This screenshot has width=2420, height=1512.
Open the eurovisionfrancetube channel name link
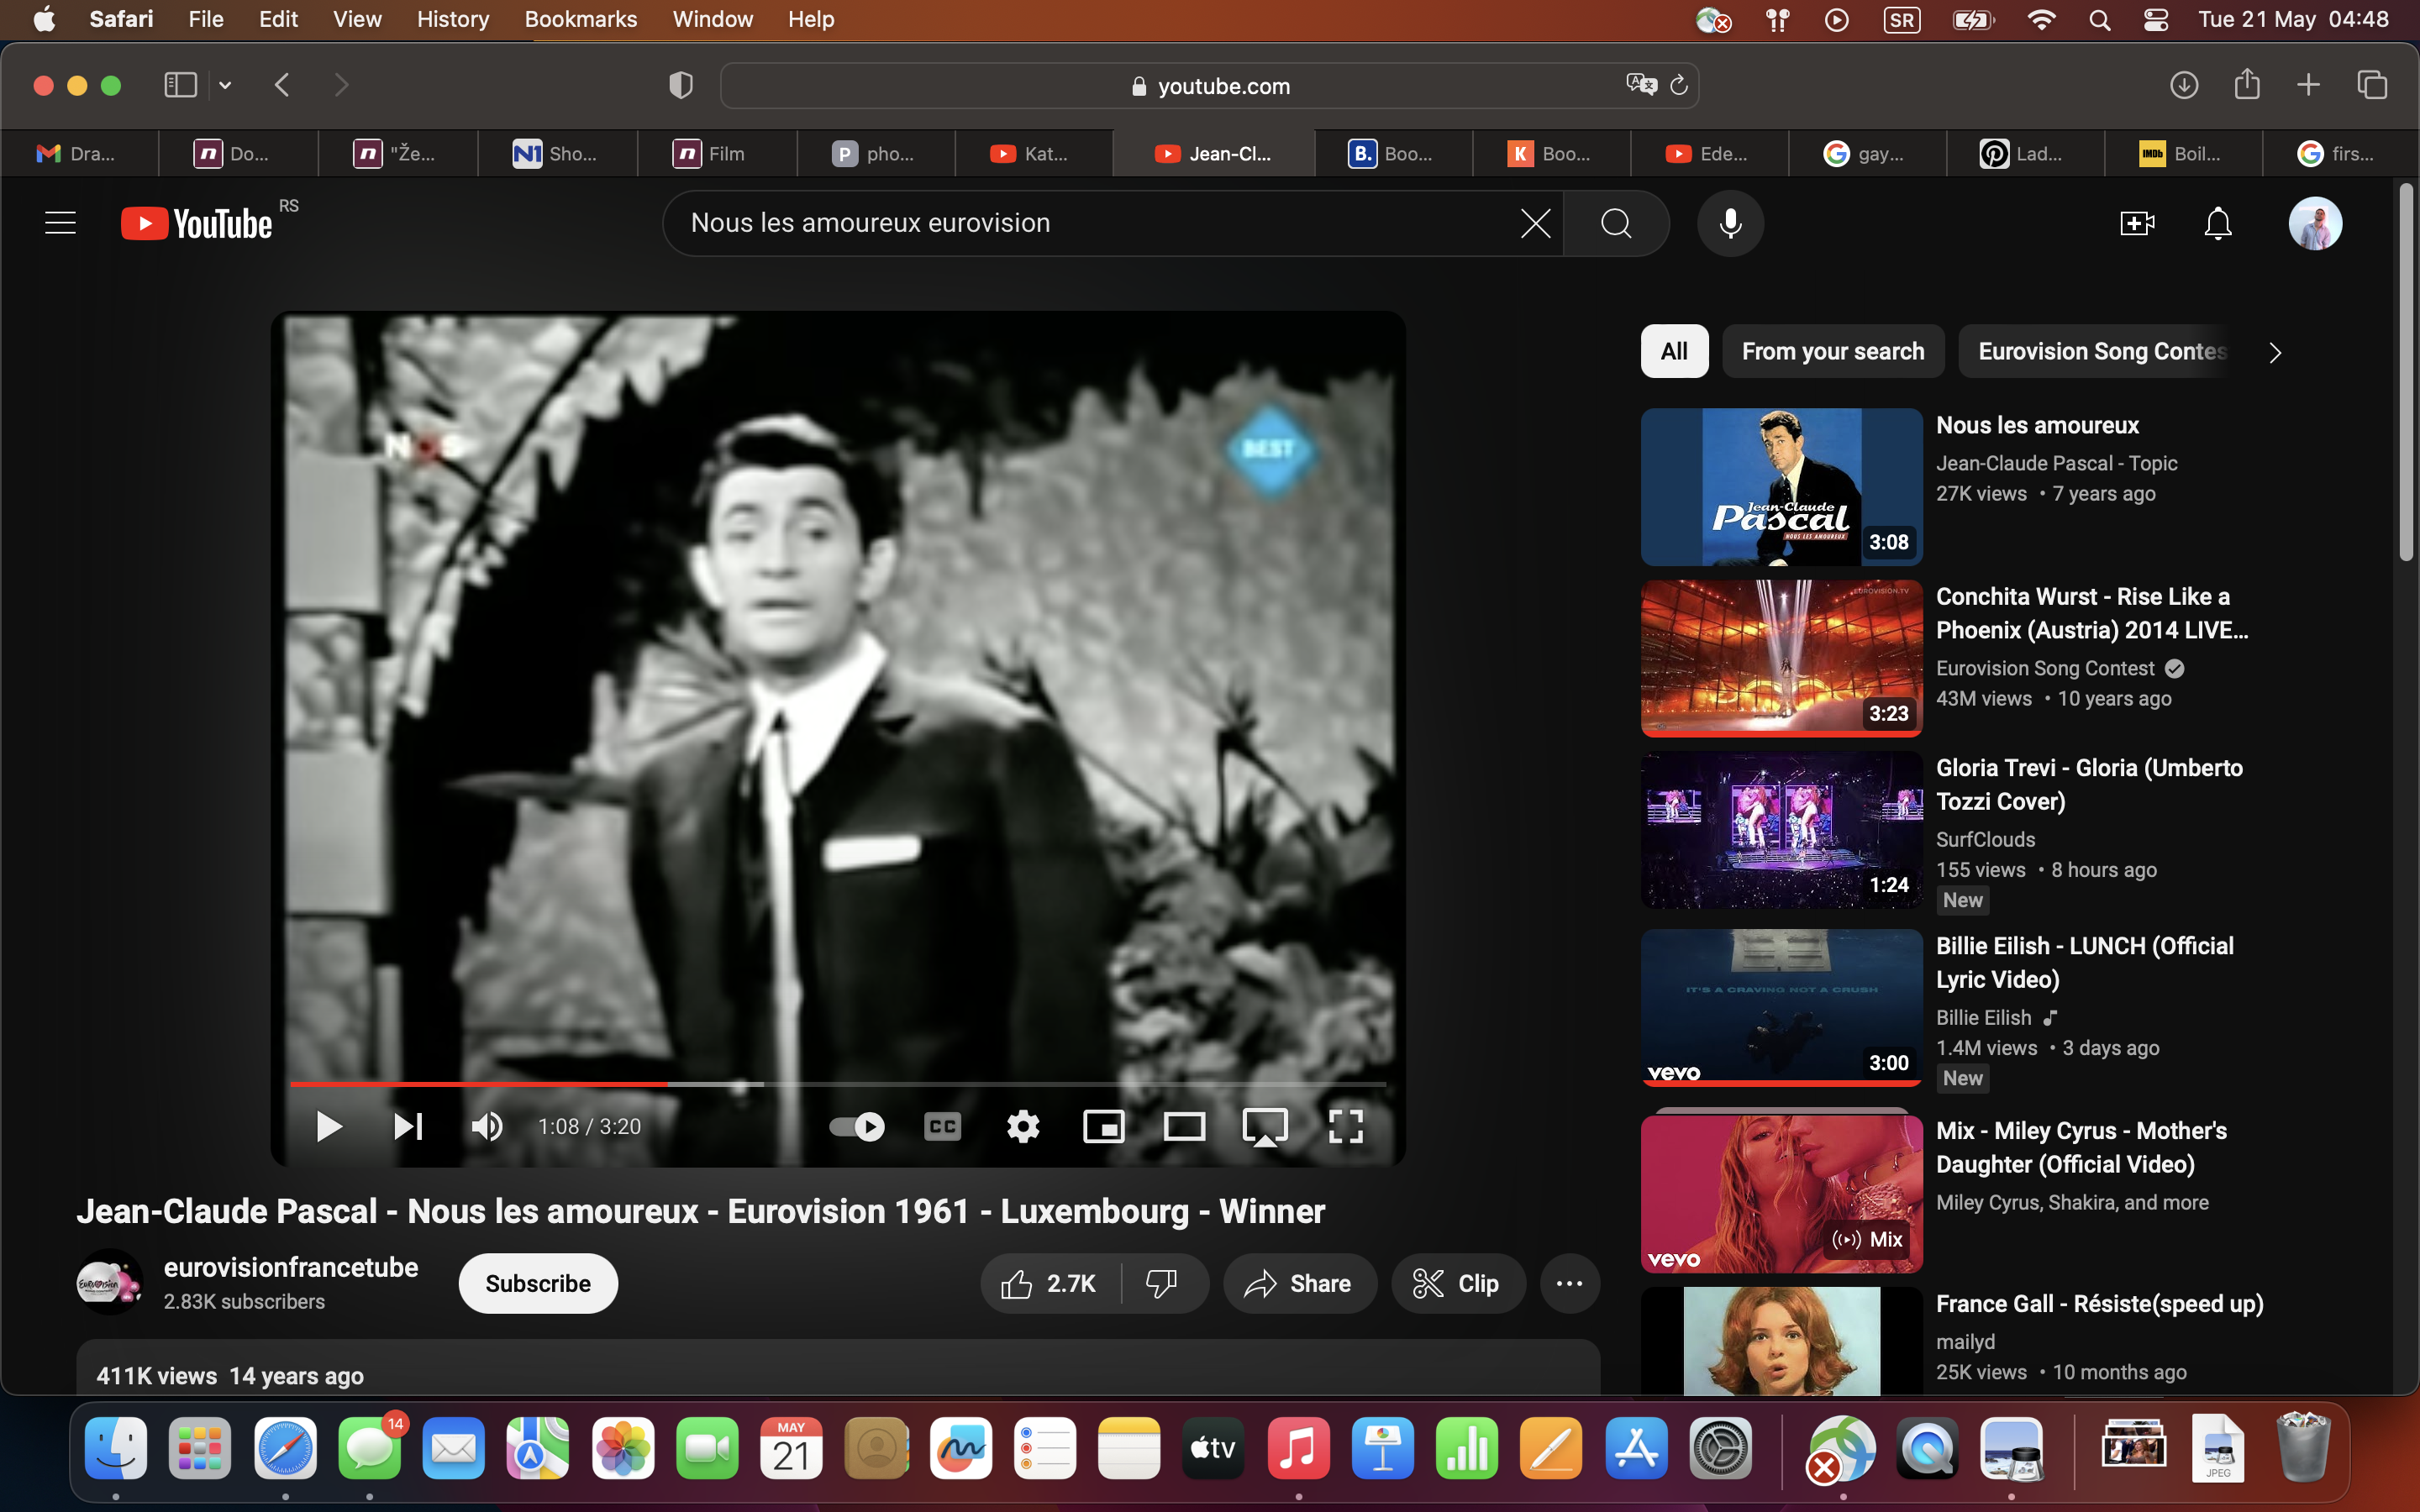click(291, 1268)
